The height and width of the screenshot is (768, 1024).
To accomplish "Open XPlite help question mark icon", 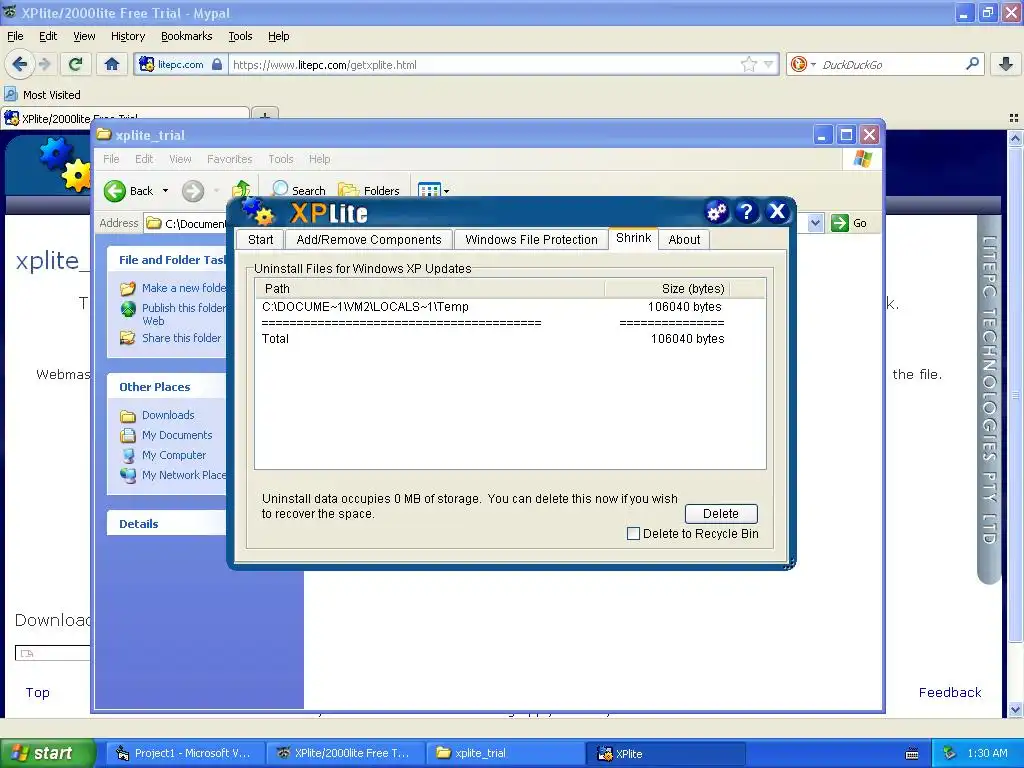I will 746,212.
